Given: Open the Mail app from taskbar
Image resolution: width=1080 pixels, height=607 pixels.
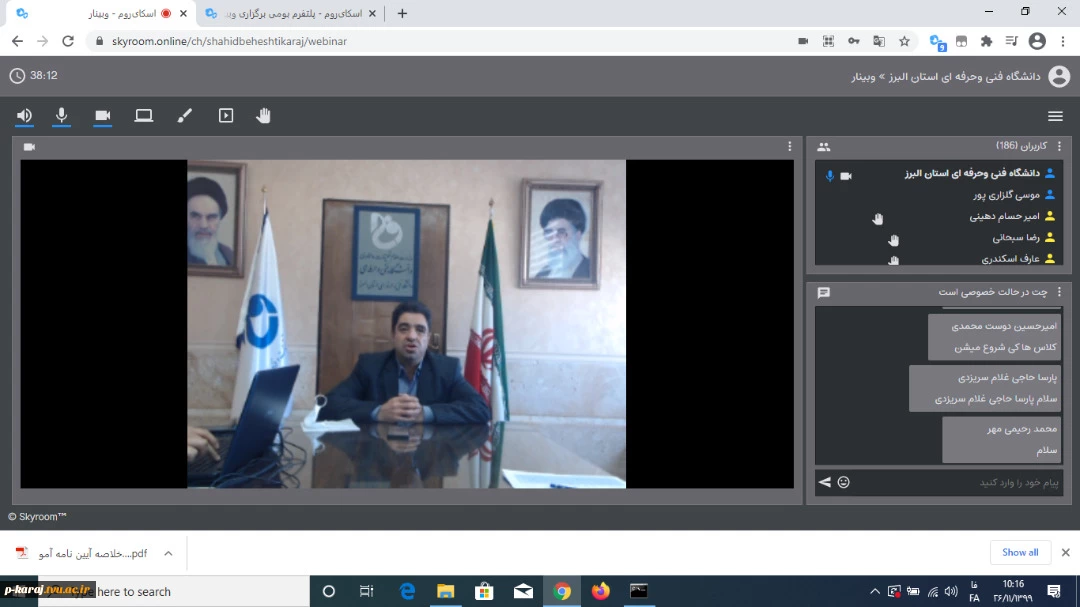Looking at the screenshot, I should (523, 591).
